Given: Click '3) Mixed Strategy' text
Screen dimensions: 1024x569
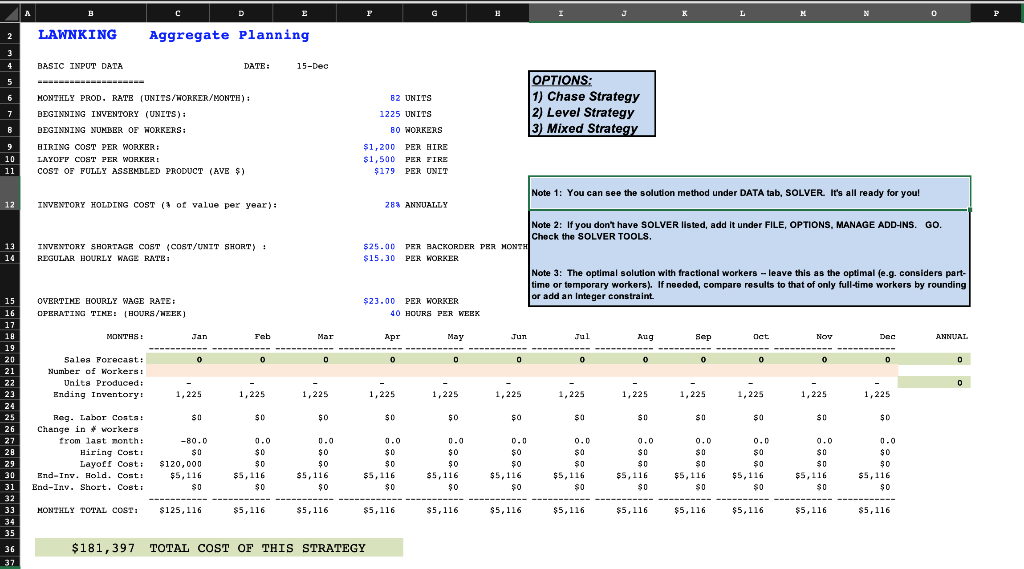Looking at the screenshot, I should click(584, 129).
